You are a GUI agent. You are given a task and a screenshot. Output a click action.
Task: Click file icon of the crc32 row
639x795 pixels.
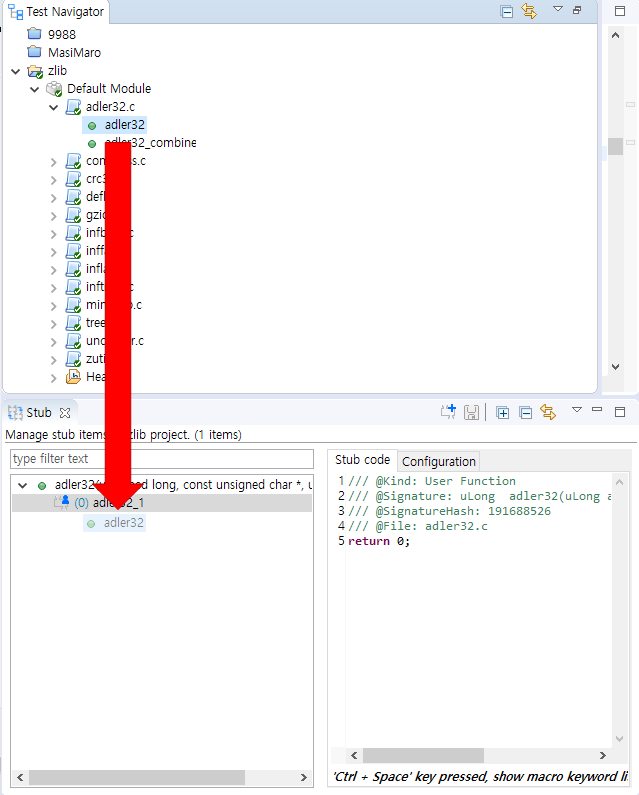pyautogui.click(x=74, y=179)
